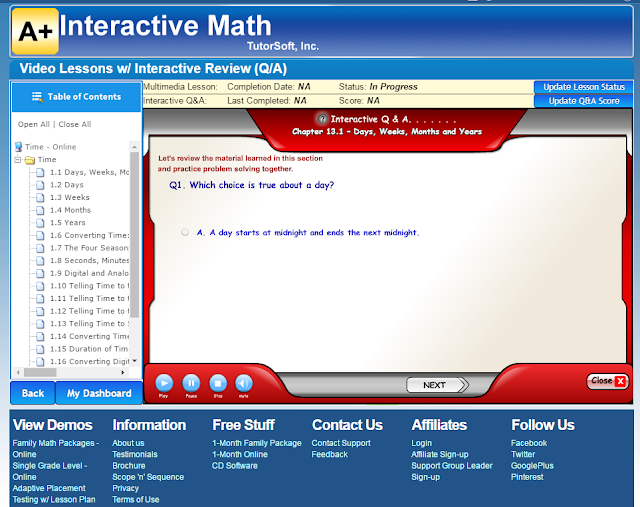640x507 pixels.
Task: Open lesson 1.9 Digital and Analog
Action: 89,274
